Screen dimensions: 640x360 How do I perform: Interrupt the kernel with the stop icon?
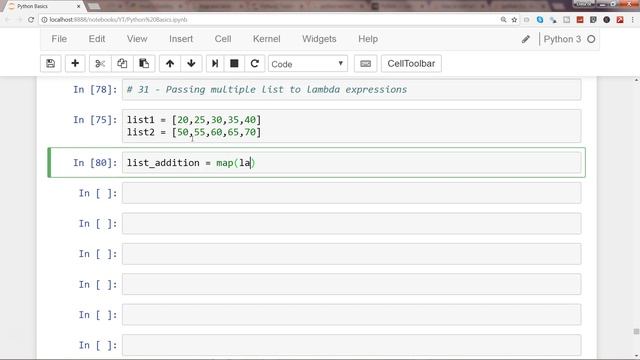coord(234,64)
